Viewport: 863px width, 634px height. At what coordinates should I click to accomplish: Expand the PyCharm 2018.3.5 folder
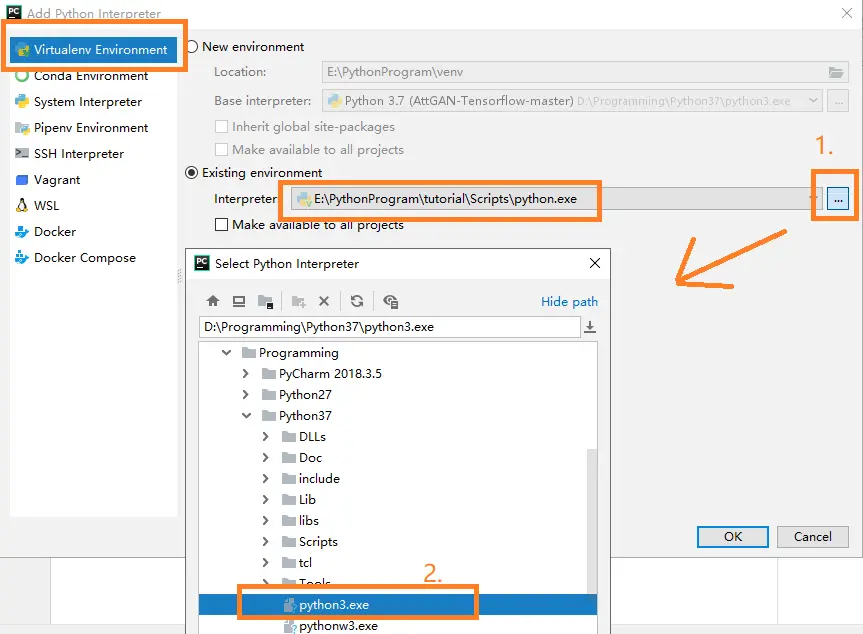246,374
